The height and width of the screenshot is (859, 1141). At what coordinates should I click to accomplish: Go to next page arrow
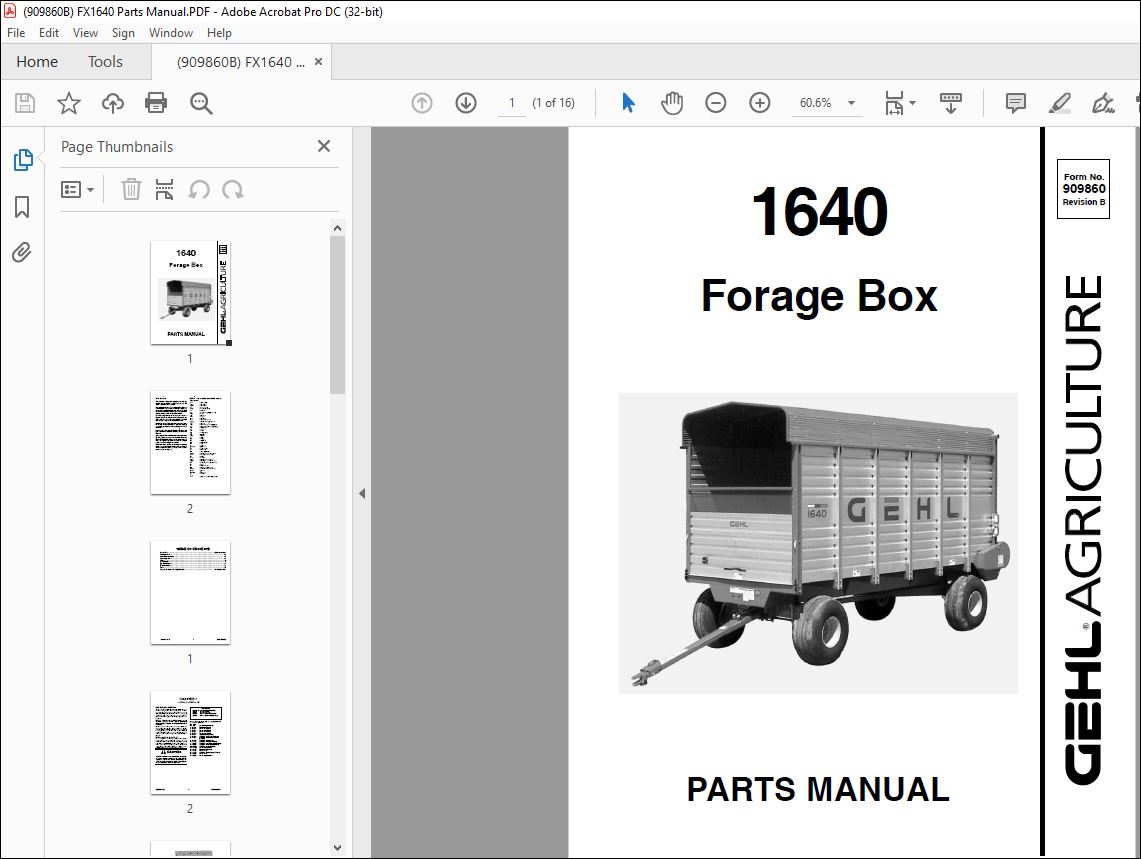[x=466, y=103]
